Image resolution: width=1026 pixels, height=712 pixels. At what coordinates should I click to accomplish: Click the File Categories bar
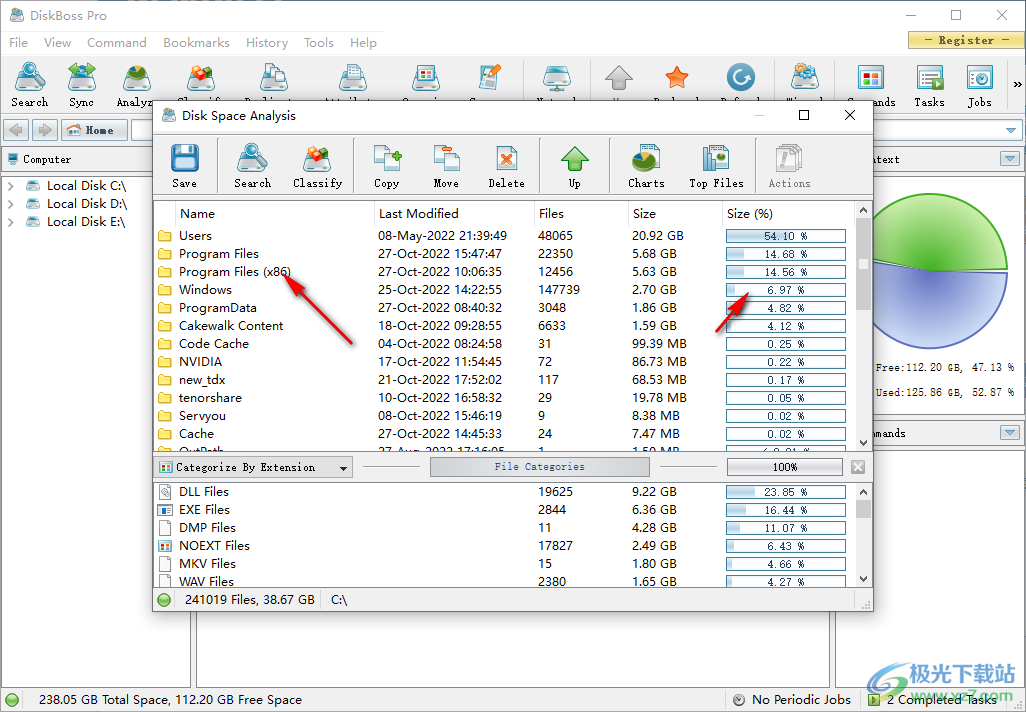point(539,467)
